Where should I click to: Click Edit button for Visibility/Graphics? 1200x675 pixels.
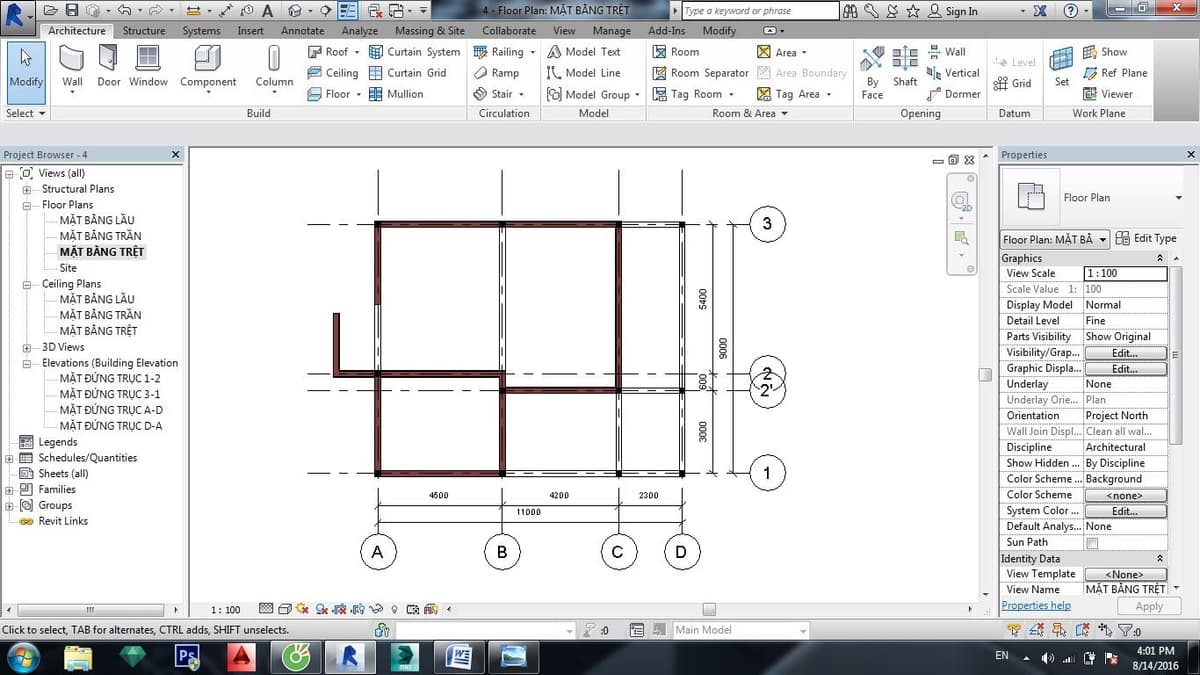click(x=1125, y=353)
